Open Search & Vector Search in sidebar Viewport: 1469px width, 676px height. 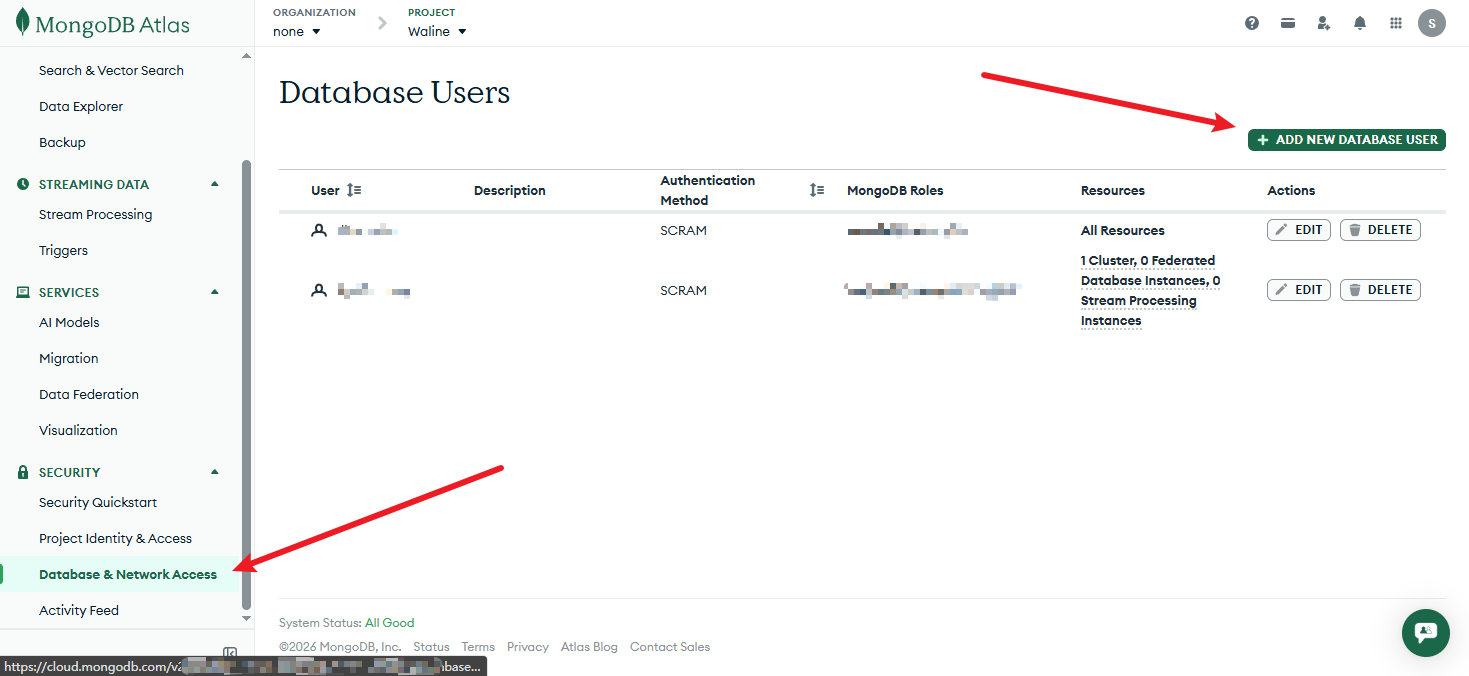click(111, 70)
